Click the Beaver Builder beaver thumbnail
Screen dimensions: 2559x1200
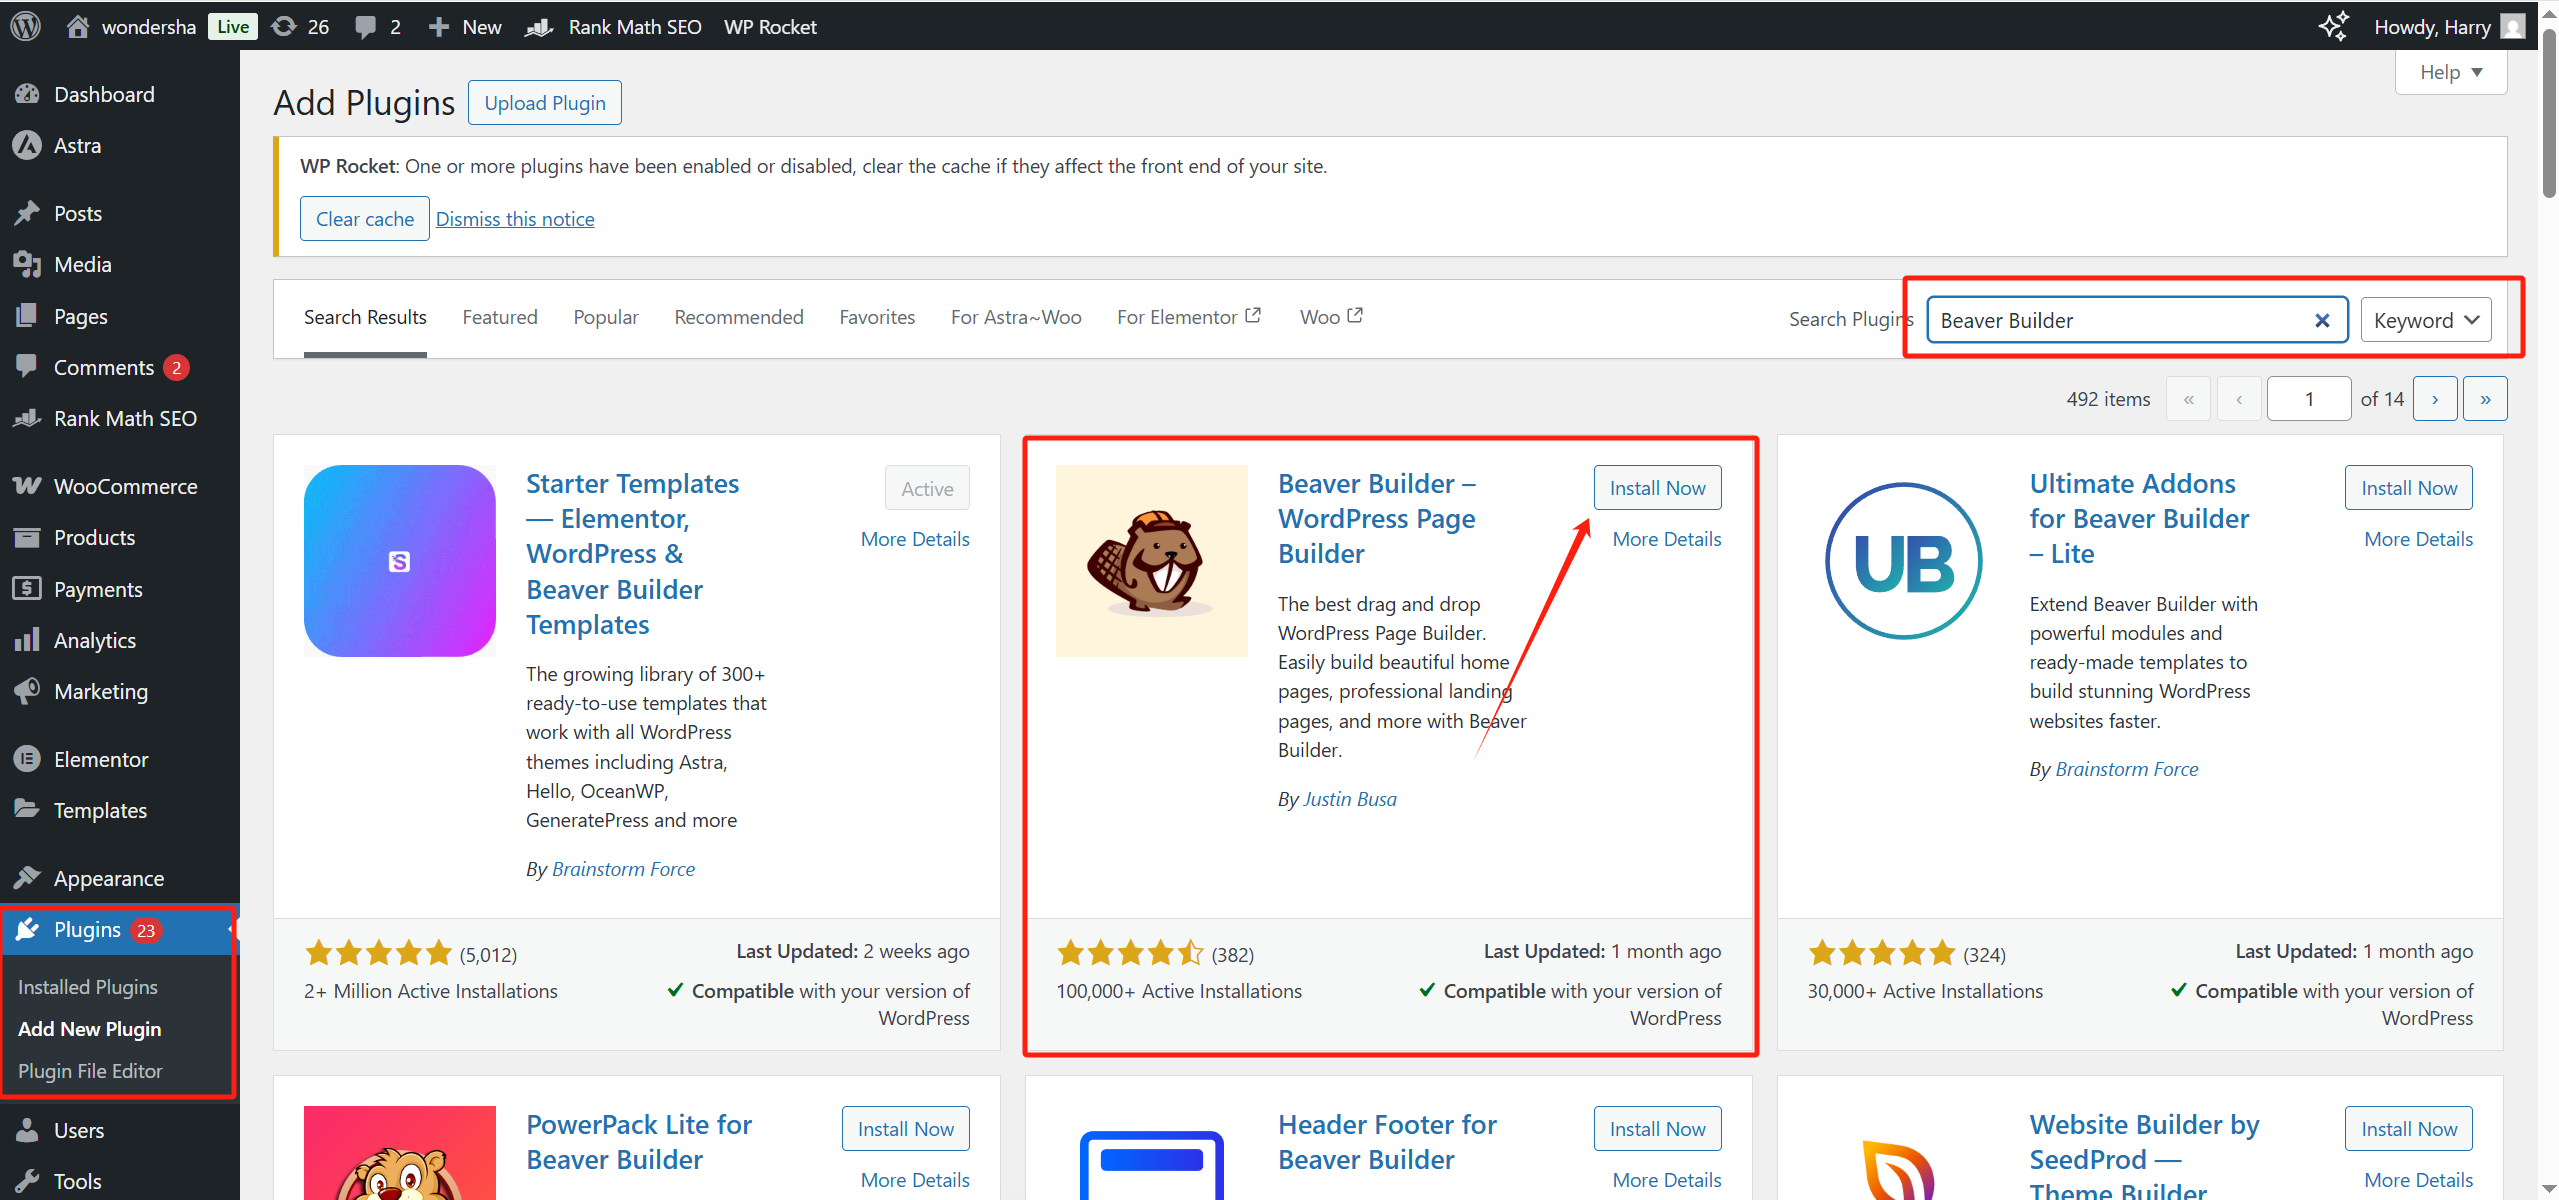1151,560
